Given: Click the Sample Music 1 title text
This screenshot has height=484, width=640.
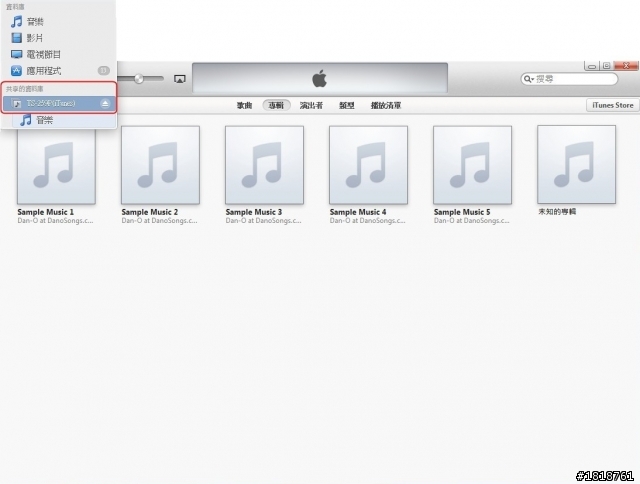Looking at the screenshot, I should pyautogui.click(x=46, y=212).
